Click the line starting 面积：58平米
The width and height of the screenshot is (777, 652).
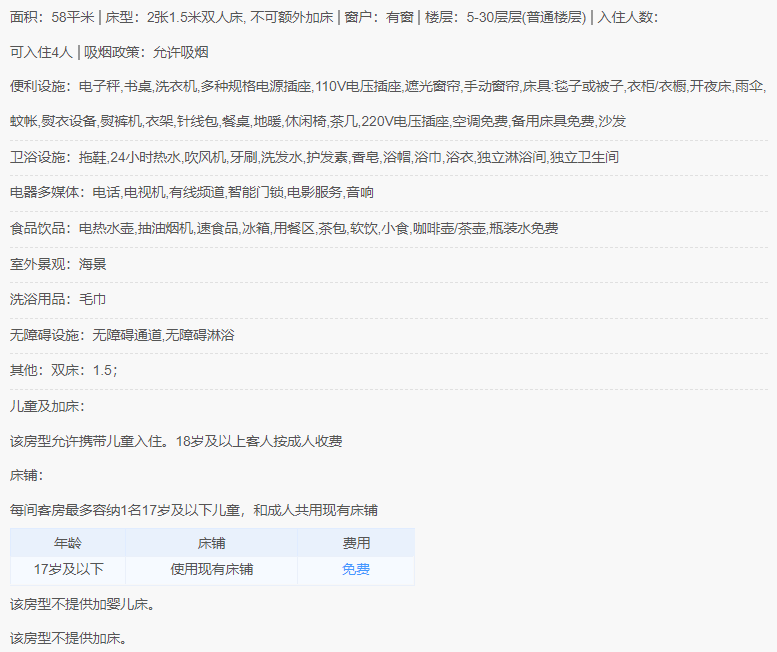(x=334, y=18)
